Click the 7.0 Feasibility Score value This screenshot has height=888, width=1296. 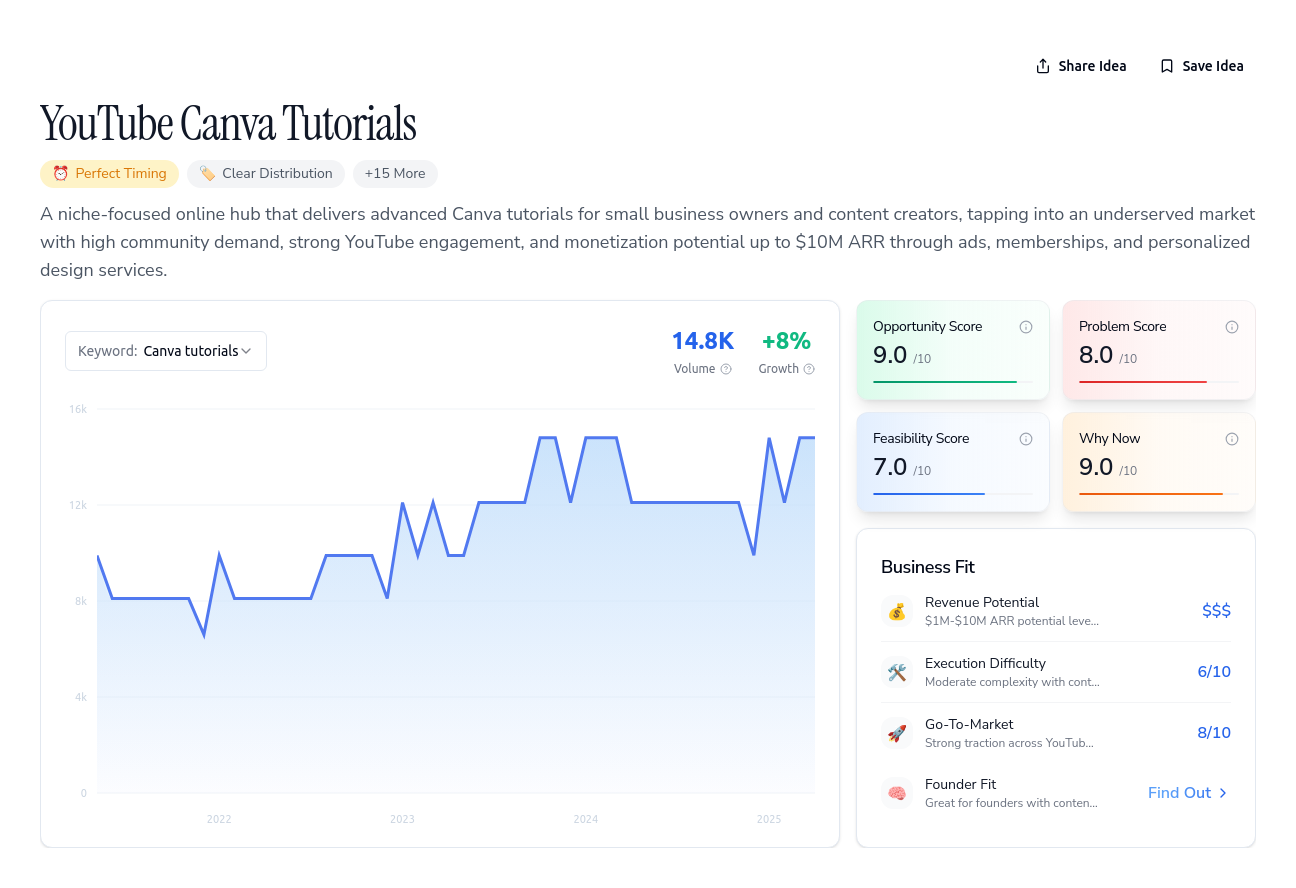click(890, 467)
